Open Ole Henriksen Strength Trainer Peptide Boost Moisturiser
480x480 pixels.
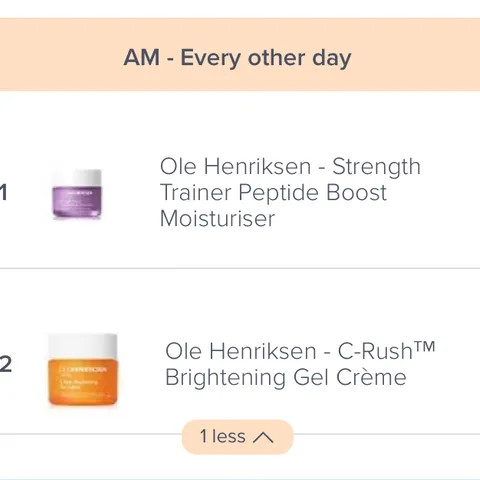(290, 192)
